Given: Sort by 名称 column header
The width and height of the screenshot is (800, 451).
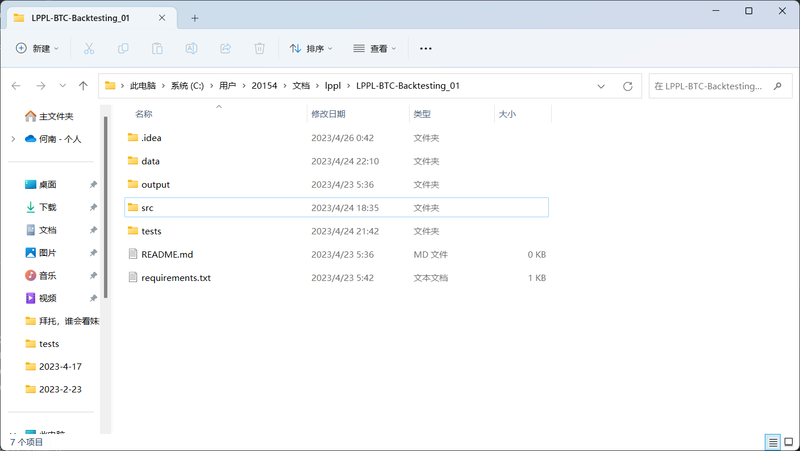Looking at the screenshot, I should tap(144, 114).
